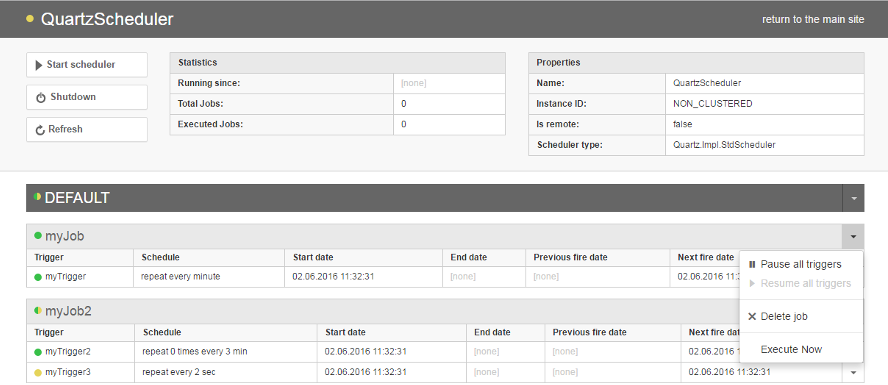Click the status dot of myJob2
888x385 pixels.
(38, 310)
